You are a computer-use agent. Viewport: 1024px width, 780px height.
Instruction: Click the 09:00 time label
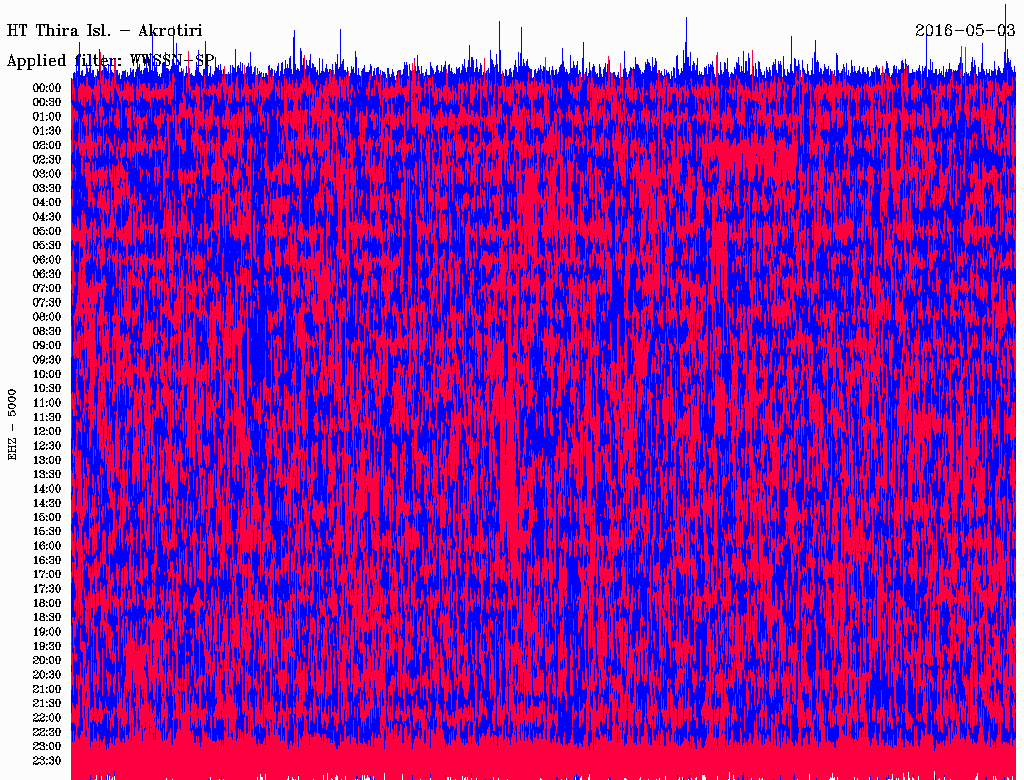pyautogui.click(x=47, y=346)
